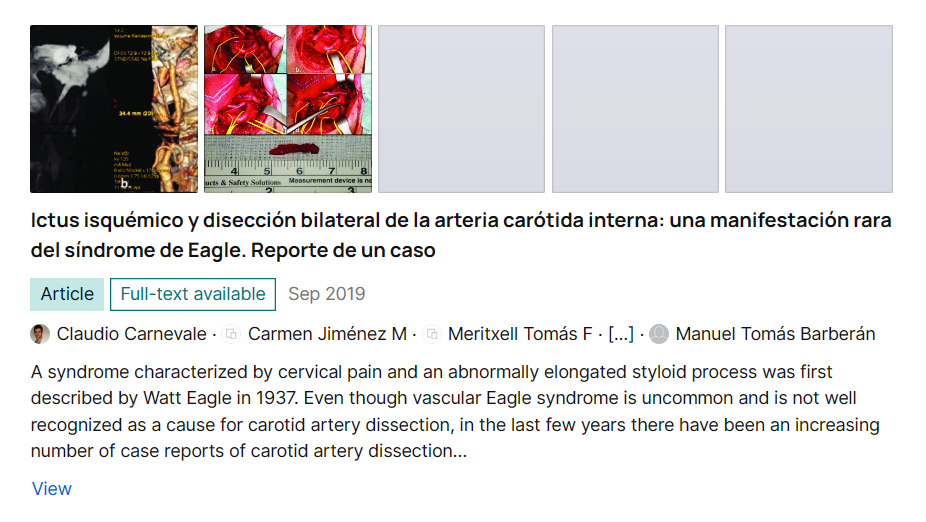Open the Manuel Tomás Barberán author link
This screenshot has height=522, width=926.
coord(775,334)
